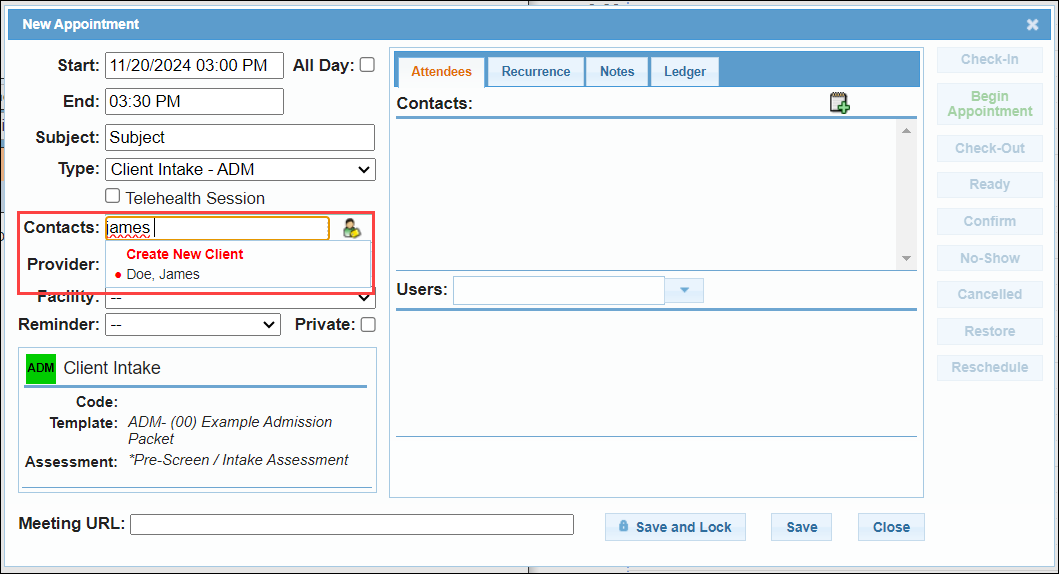Screen dimensions: 1059x574
Task: Enable the Telehealth Session checkbox
Action: [x=113, y=196]
